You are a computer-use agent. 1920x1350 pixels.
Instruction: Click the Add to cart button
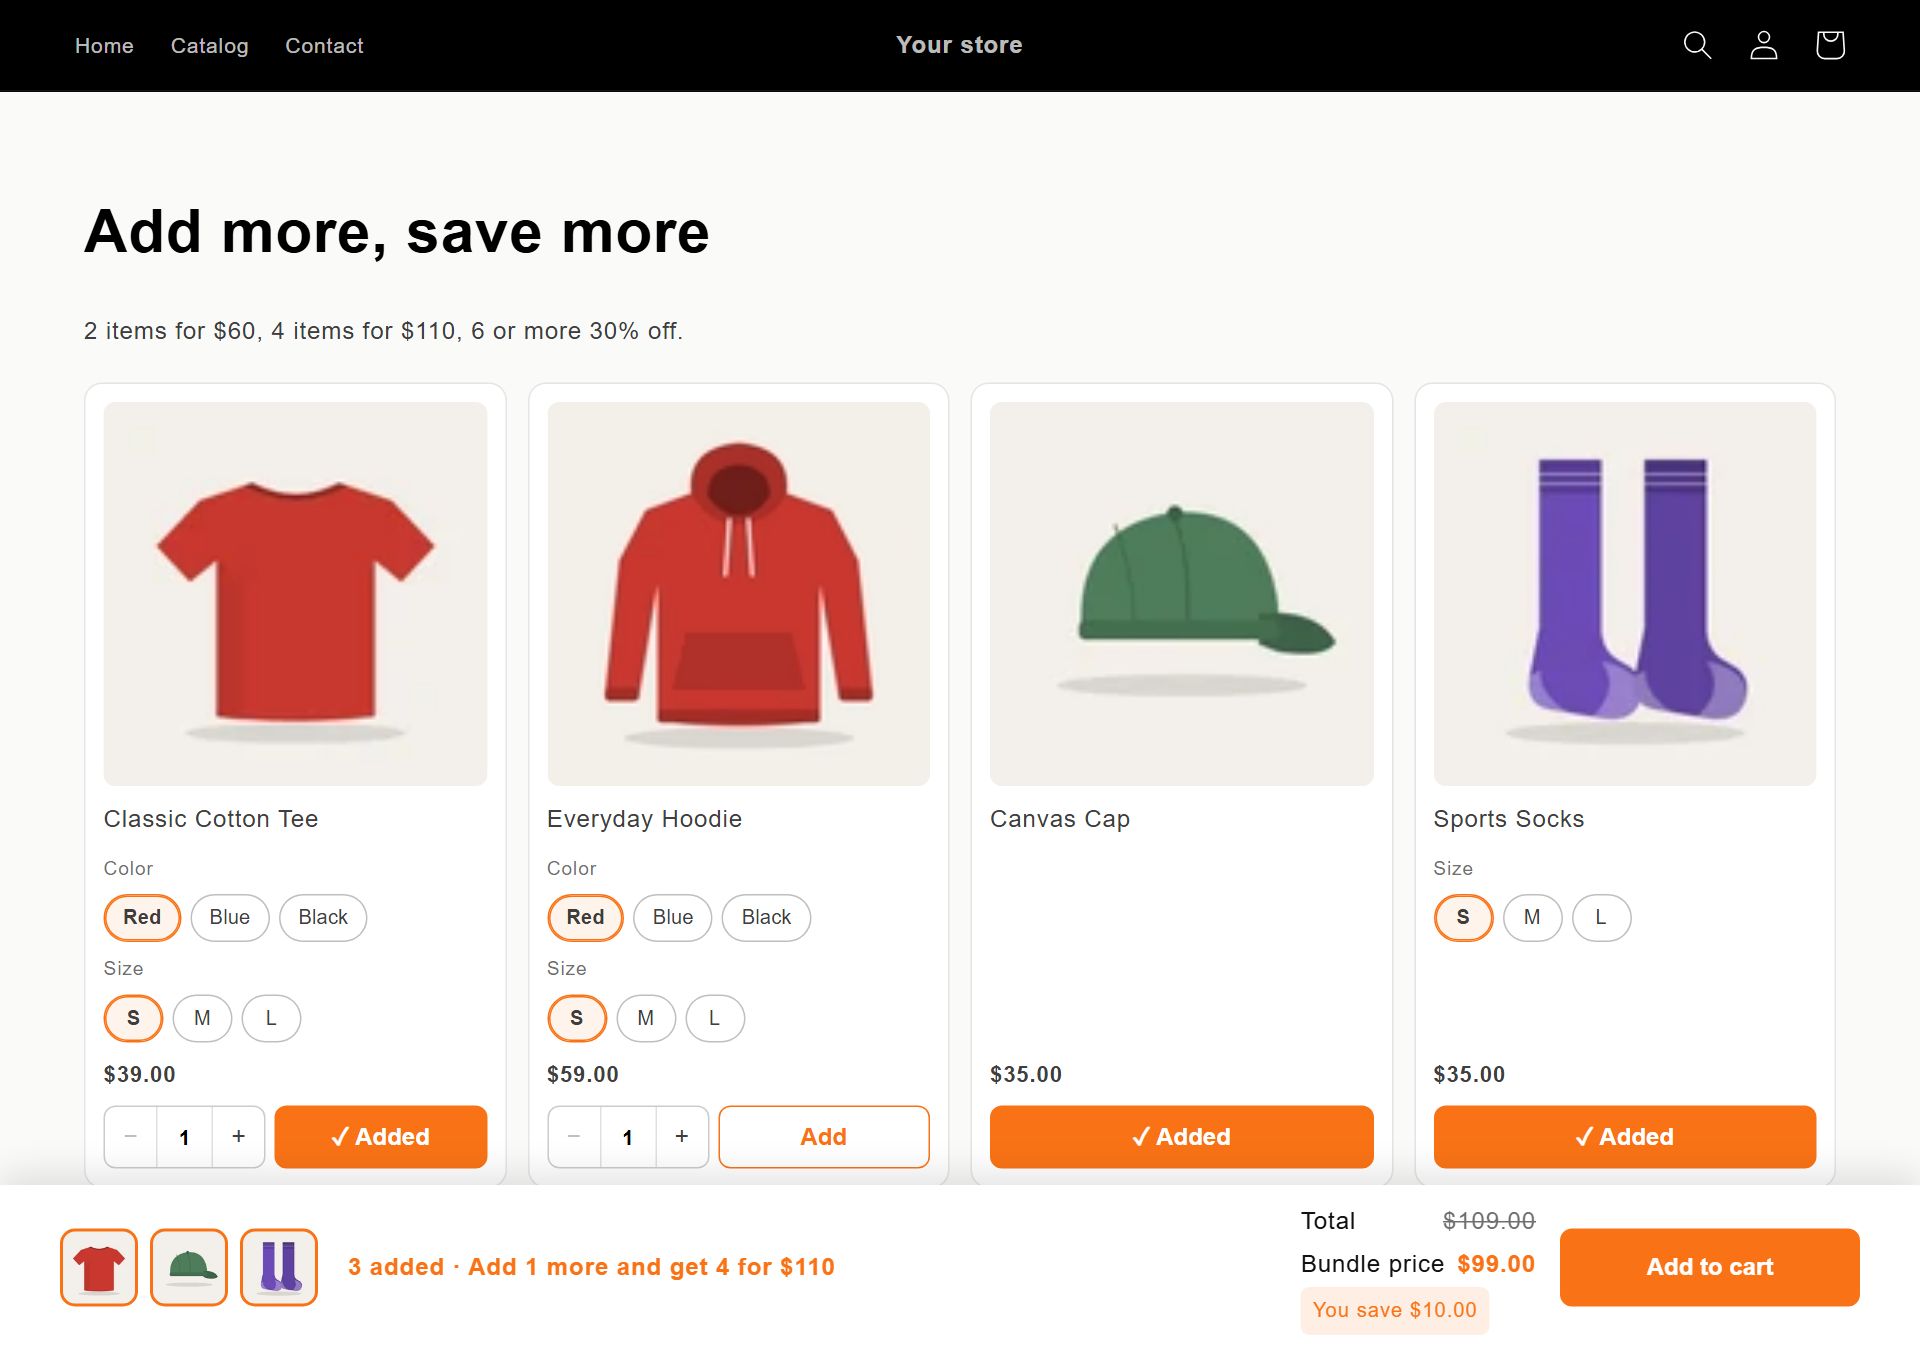point(1709,1267)
